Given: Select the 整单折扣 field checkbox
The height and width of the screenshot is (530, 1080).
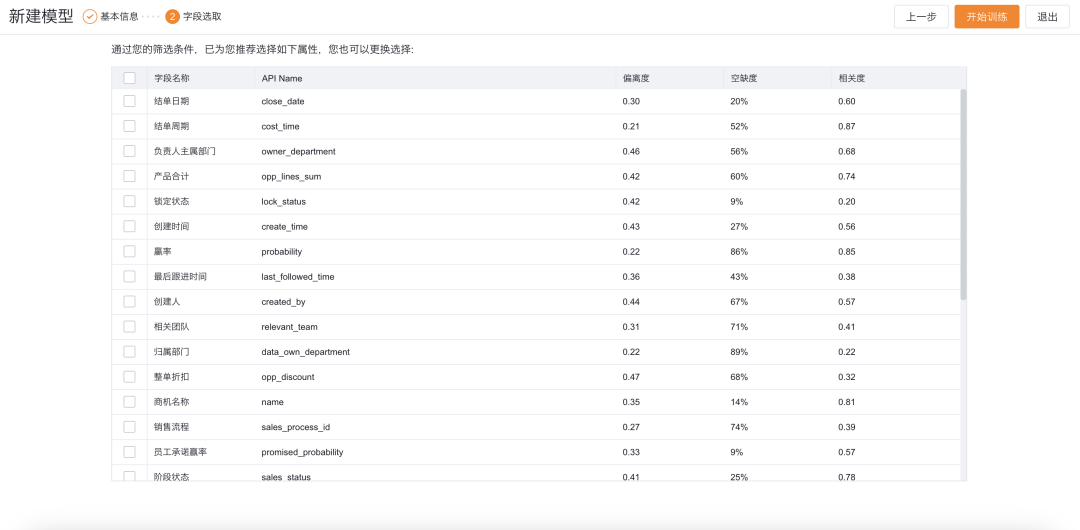Looking at the screenshot, I should tap(129, 377).
